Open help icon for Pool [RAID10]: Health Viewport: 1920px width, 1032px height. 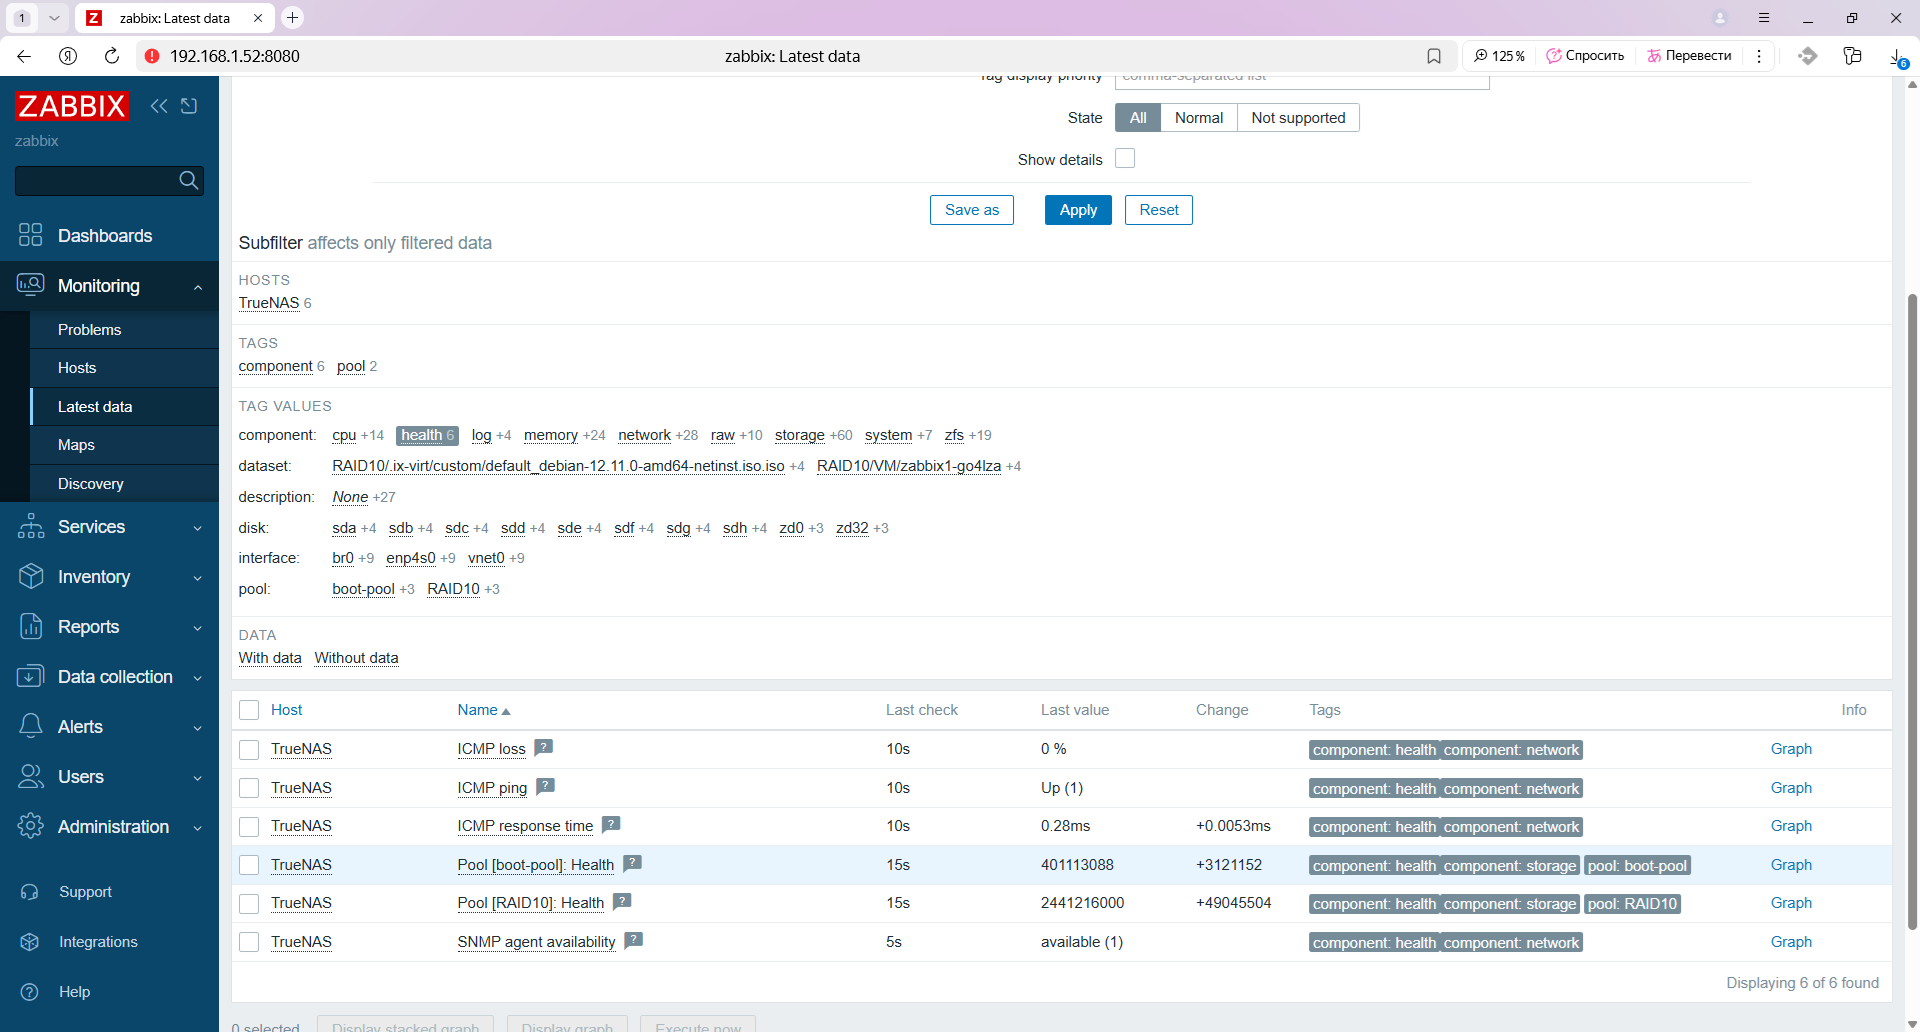622,901
